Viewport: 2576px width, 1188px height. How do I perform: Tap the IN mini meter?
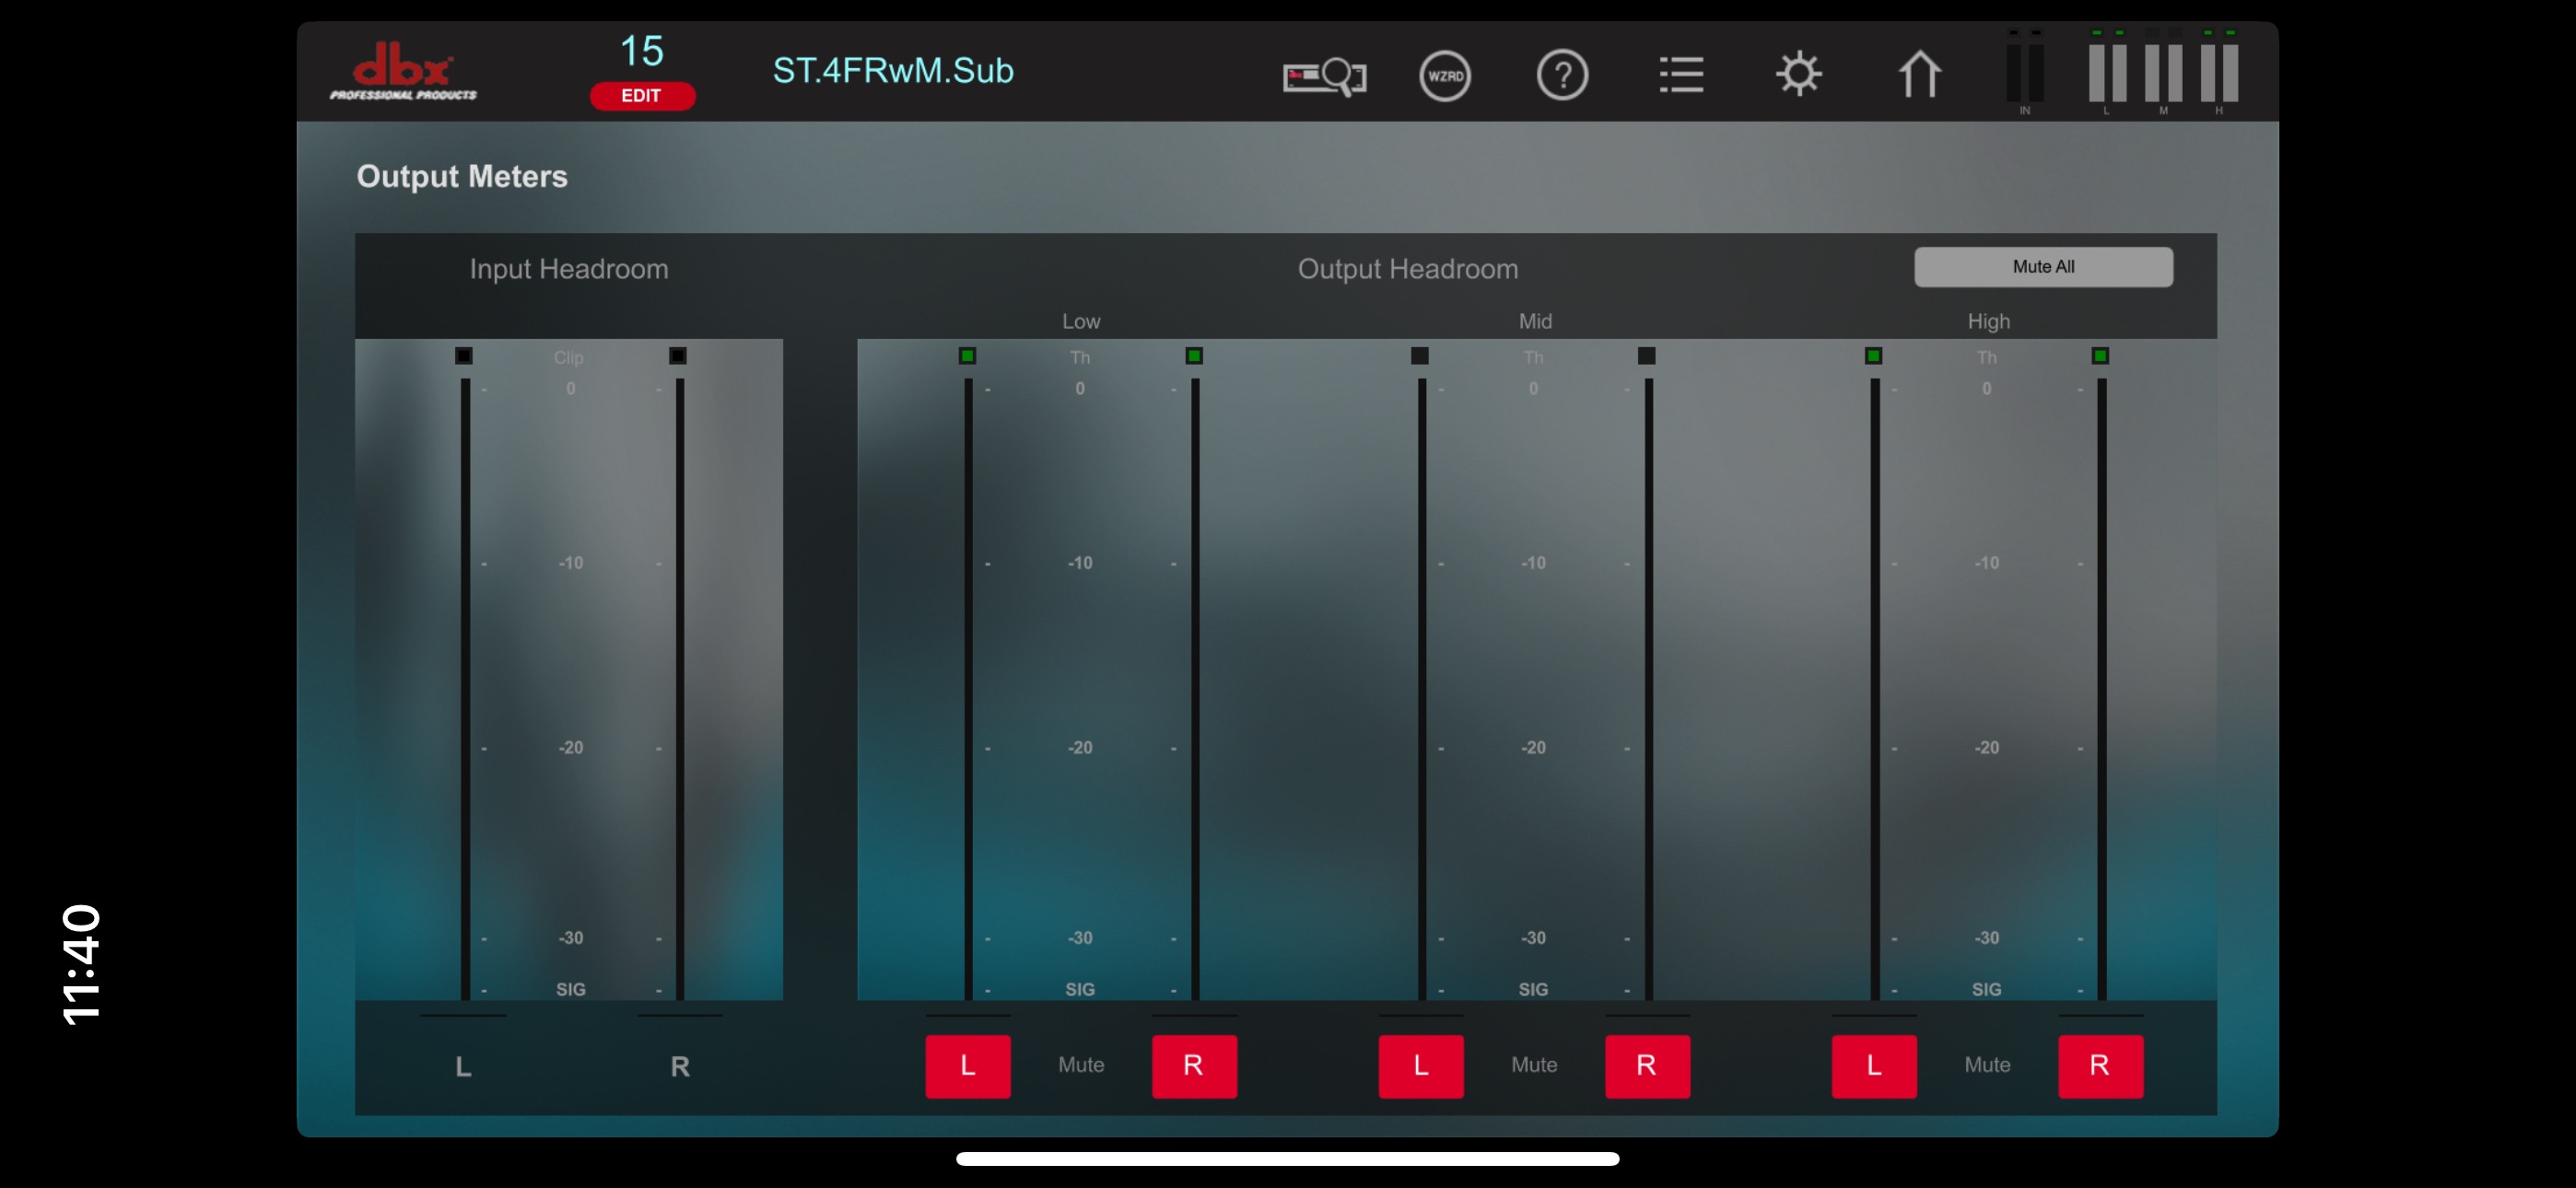tap(2025, 72)
